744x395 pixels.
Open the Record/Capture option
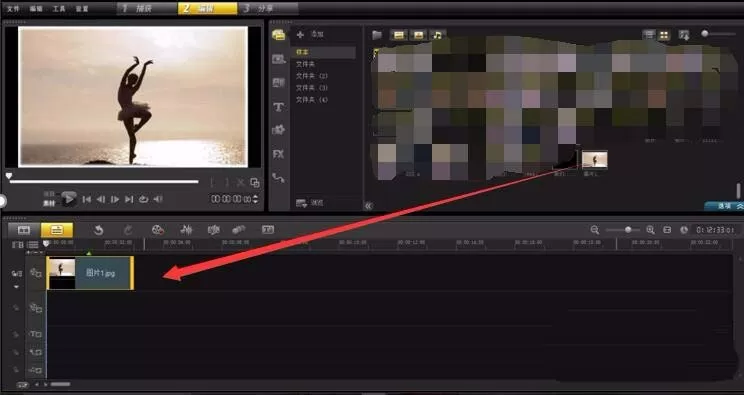pyautogui.click(x=158, y=230)
